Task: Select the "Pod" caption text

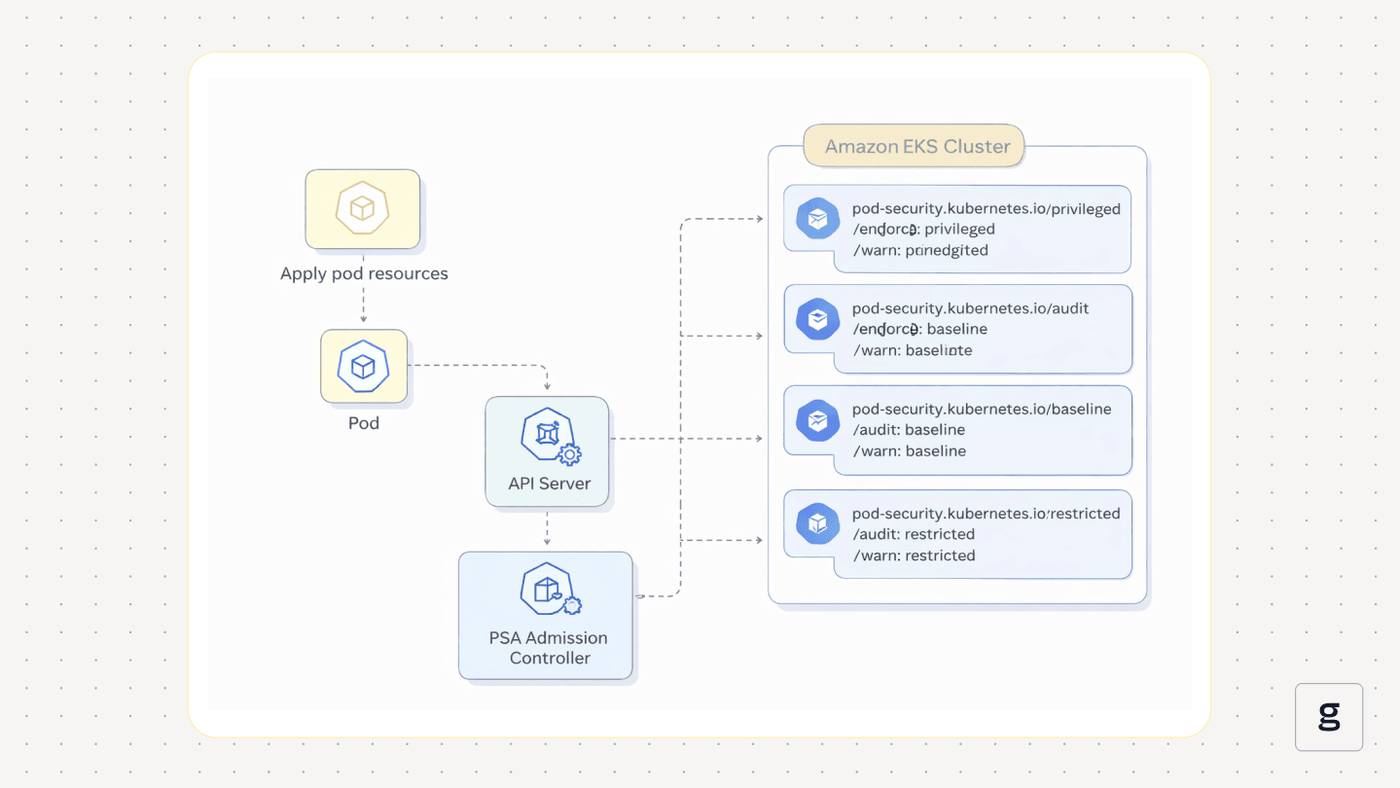Action: pyautogui.click(x=364, y=423)
